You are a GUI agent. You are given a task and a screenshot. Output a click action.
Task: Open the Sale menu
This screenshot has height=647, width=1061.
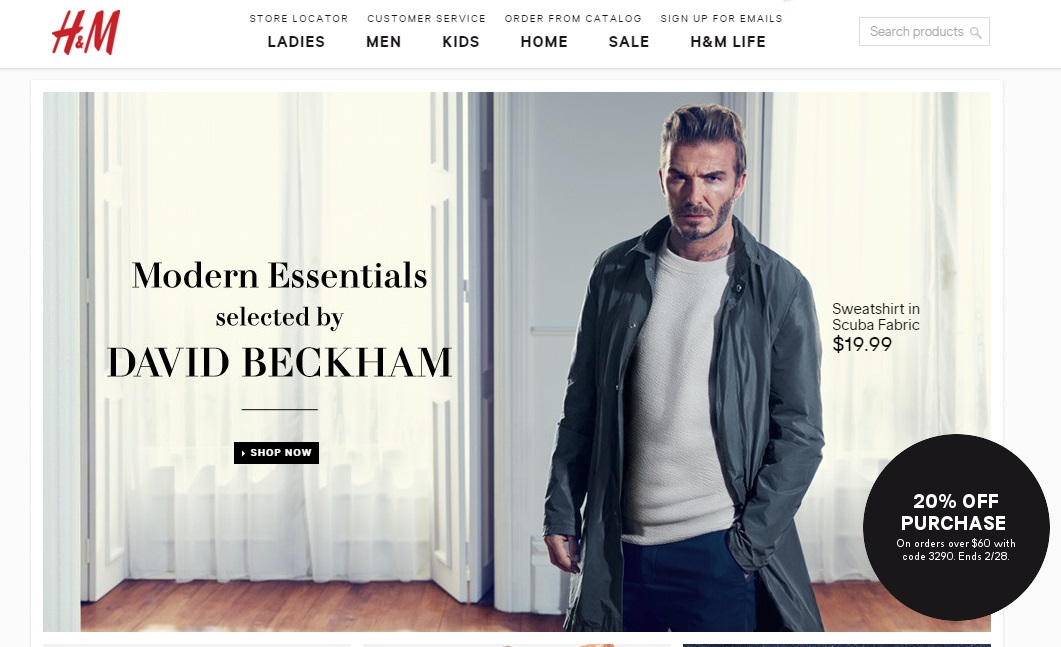pos(629,42)
